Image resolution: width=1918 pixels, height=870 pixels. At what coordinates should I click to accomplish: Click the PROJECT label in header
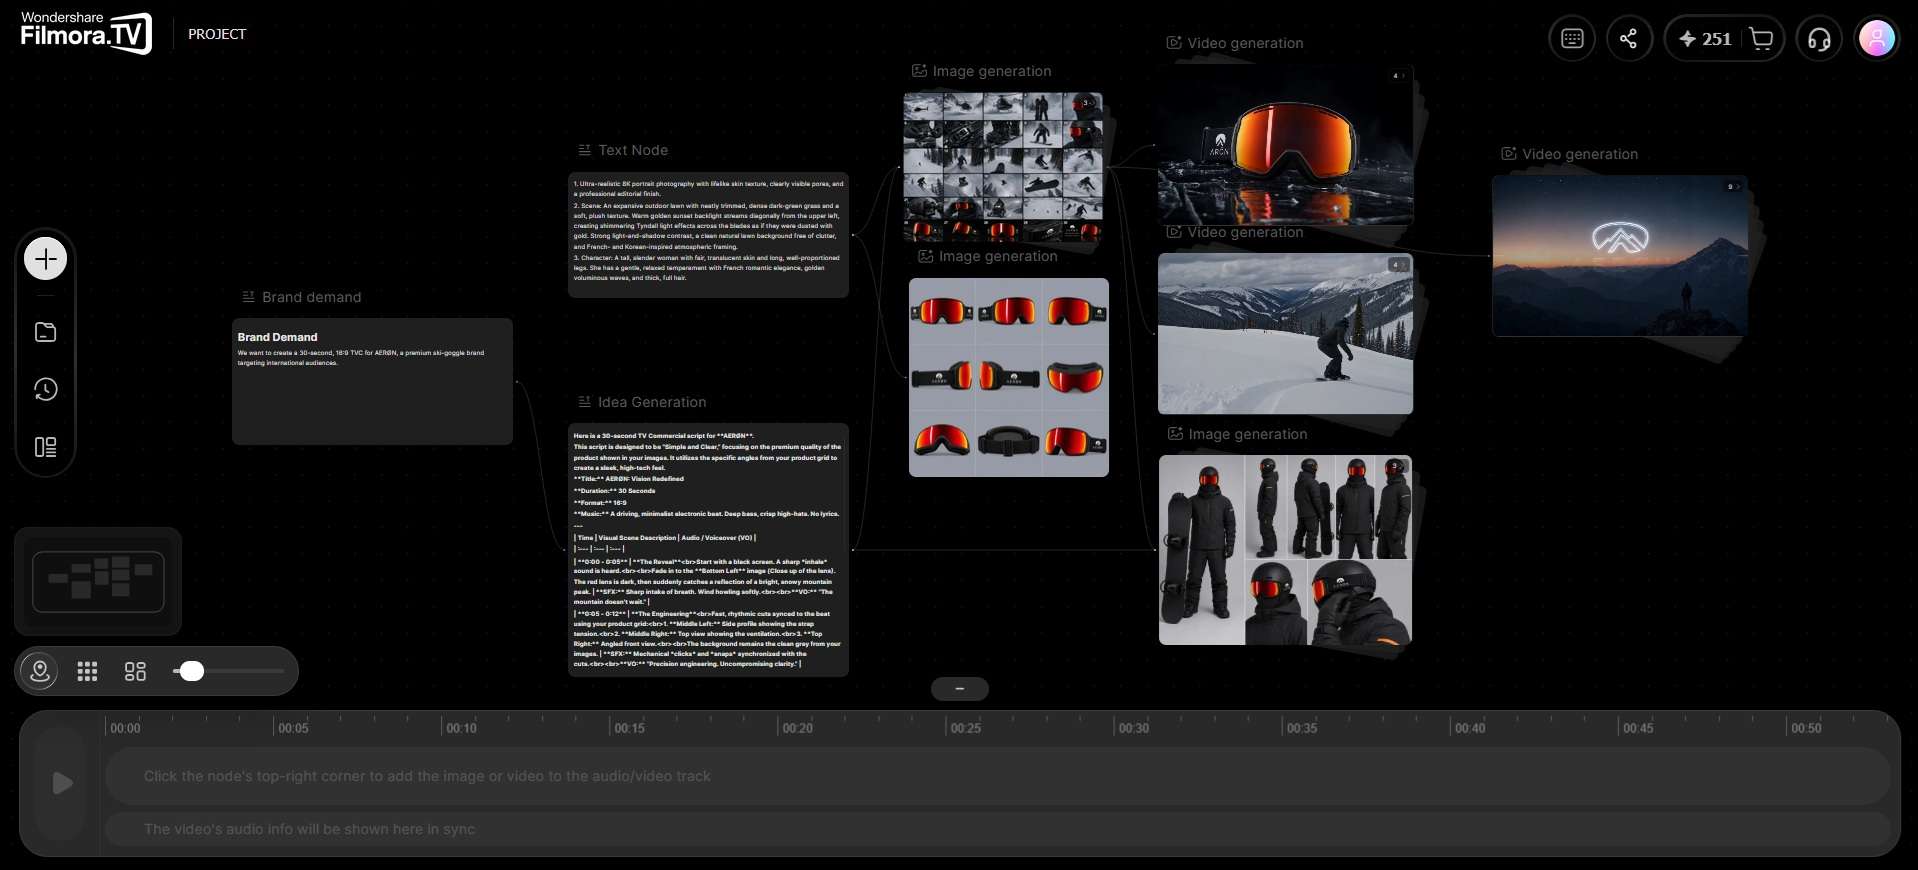point(217,34)
